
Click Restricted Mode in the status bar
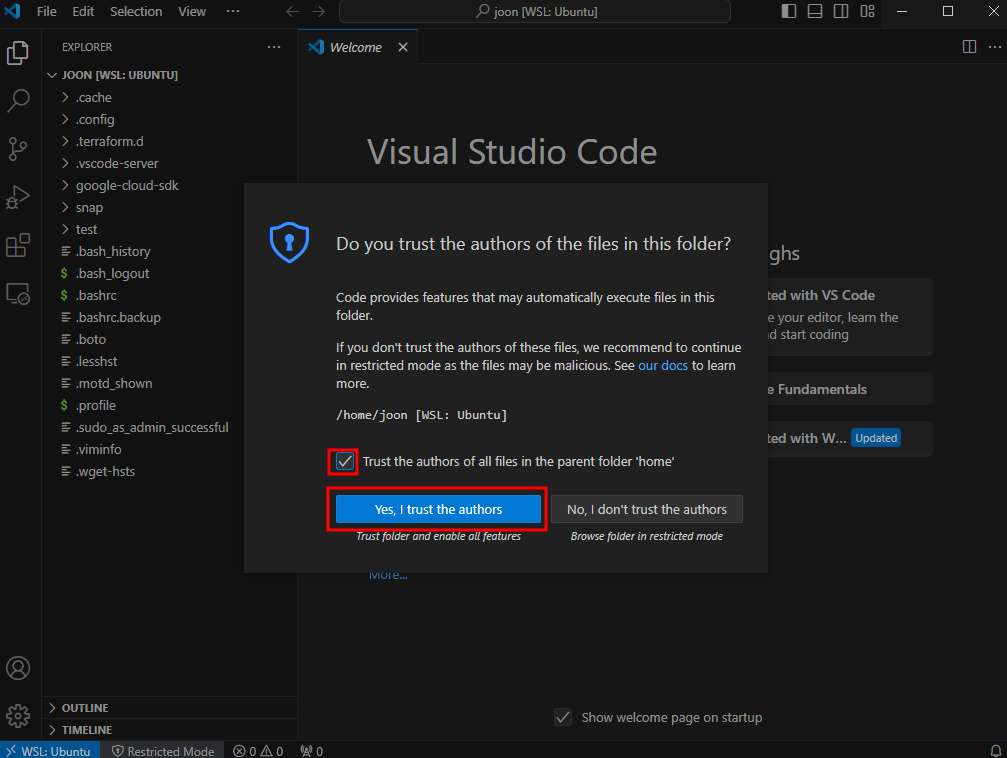(x=163, y=750)
